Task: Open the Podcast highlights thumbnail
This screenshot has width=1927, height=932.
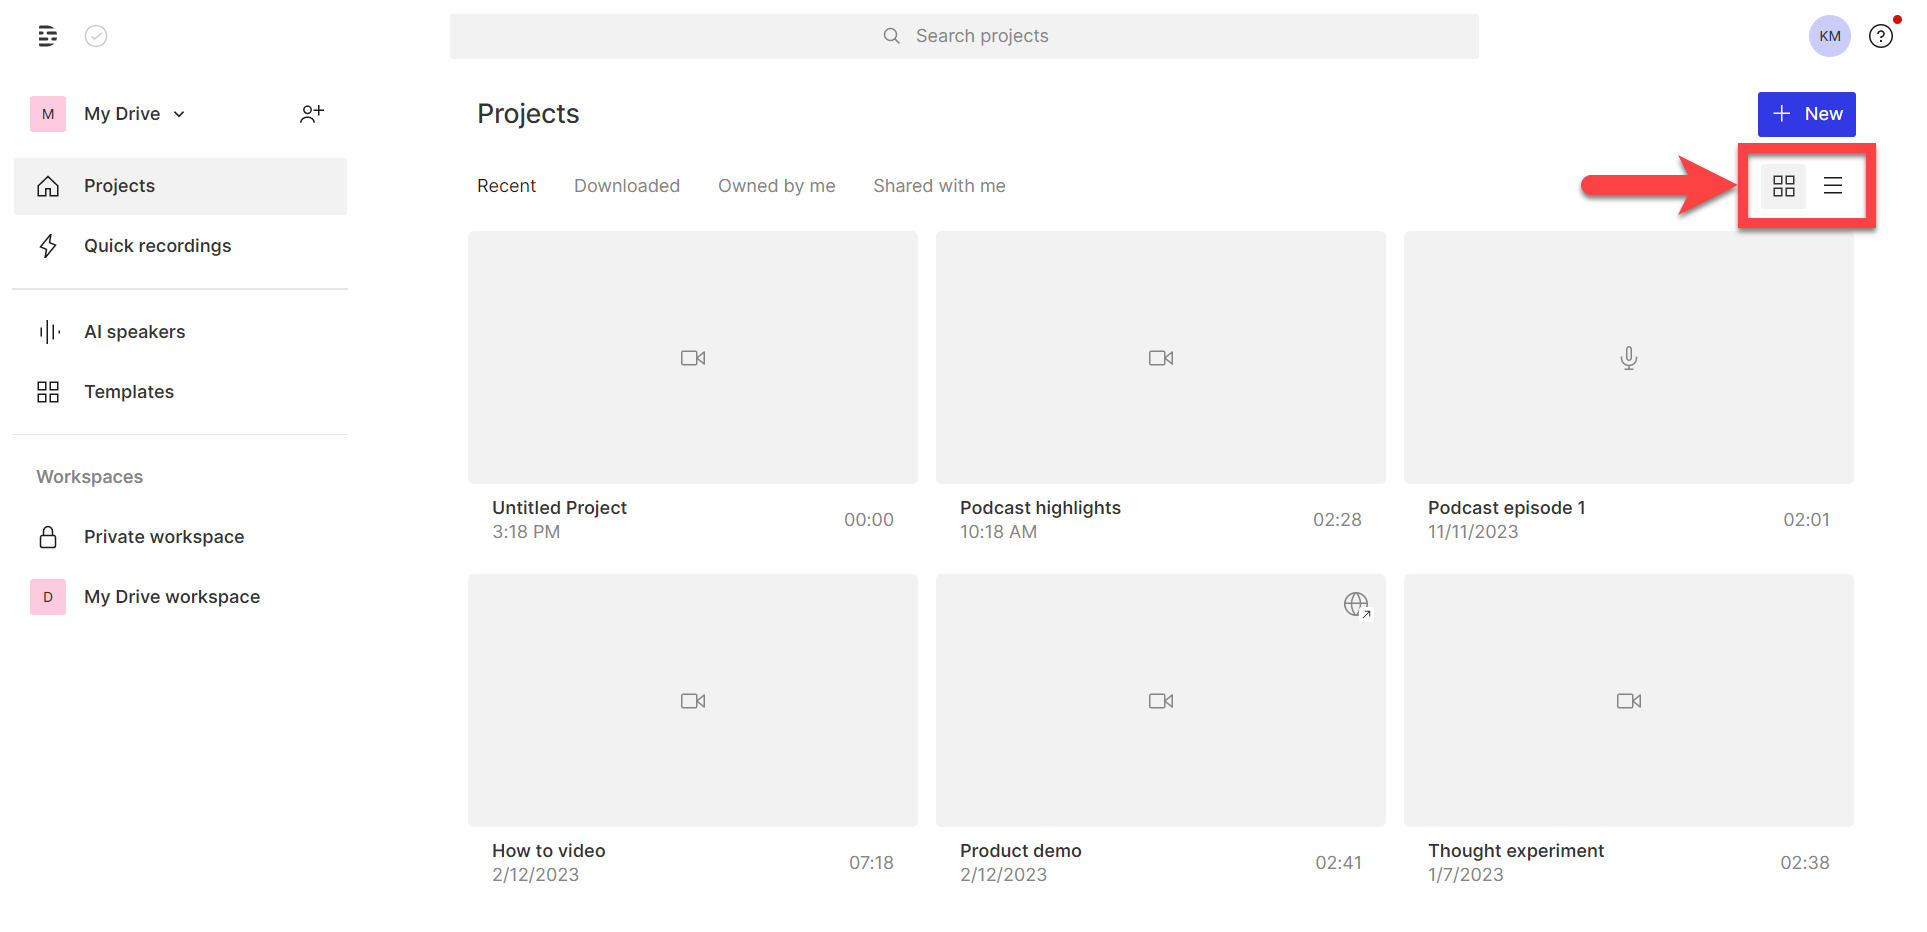Action: pos(1161,358)
